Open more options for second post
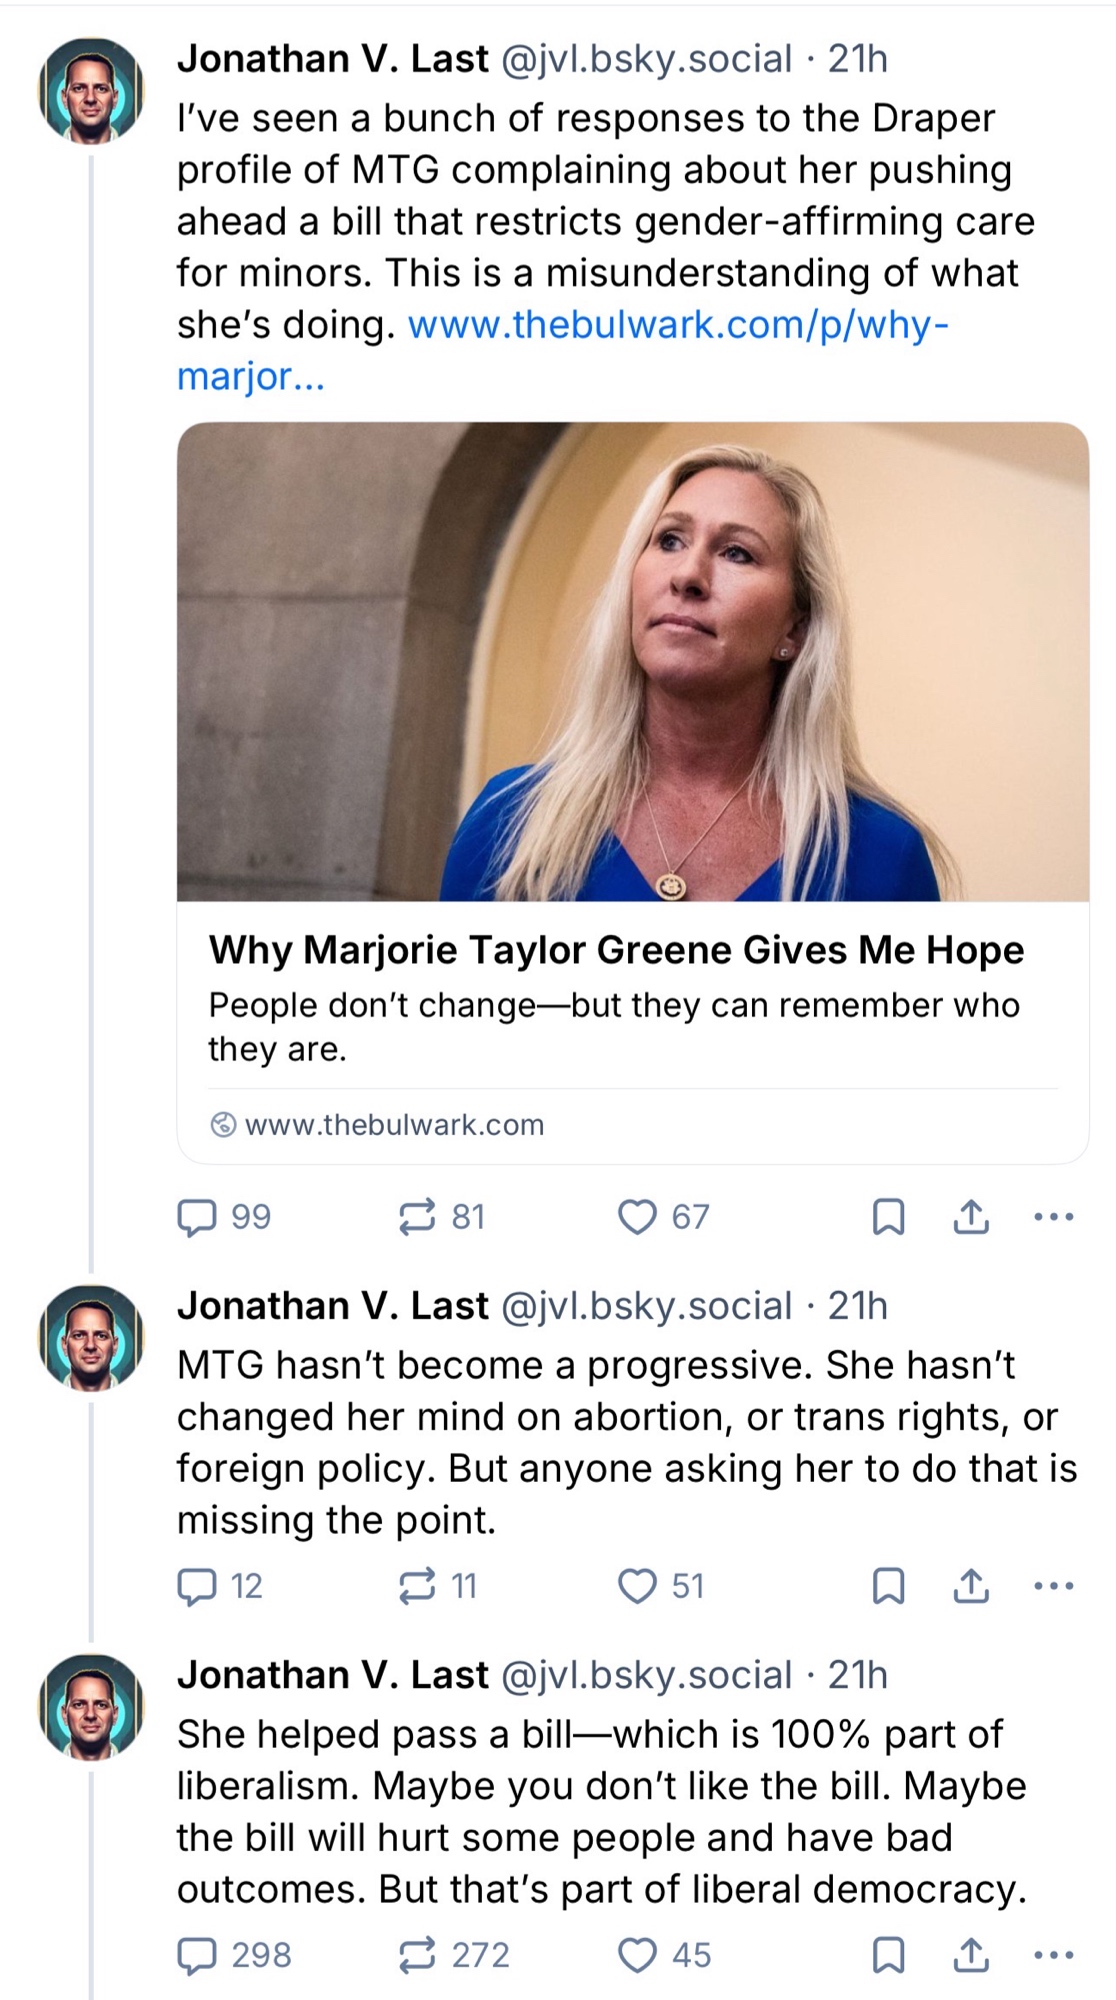 tap(1053, 1586)
